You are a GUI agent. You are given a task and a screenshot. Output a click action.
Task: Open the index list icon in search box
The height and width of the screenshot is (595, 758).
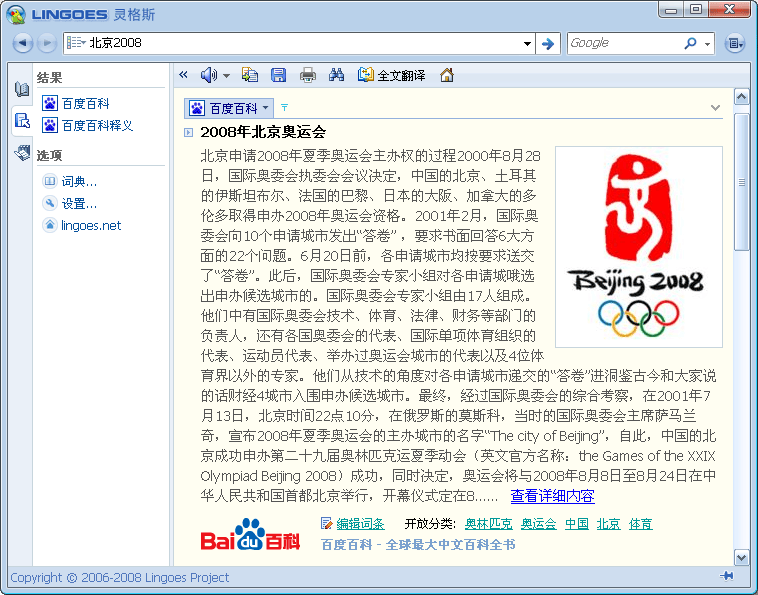click(x=76, y=43)
